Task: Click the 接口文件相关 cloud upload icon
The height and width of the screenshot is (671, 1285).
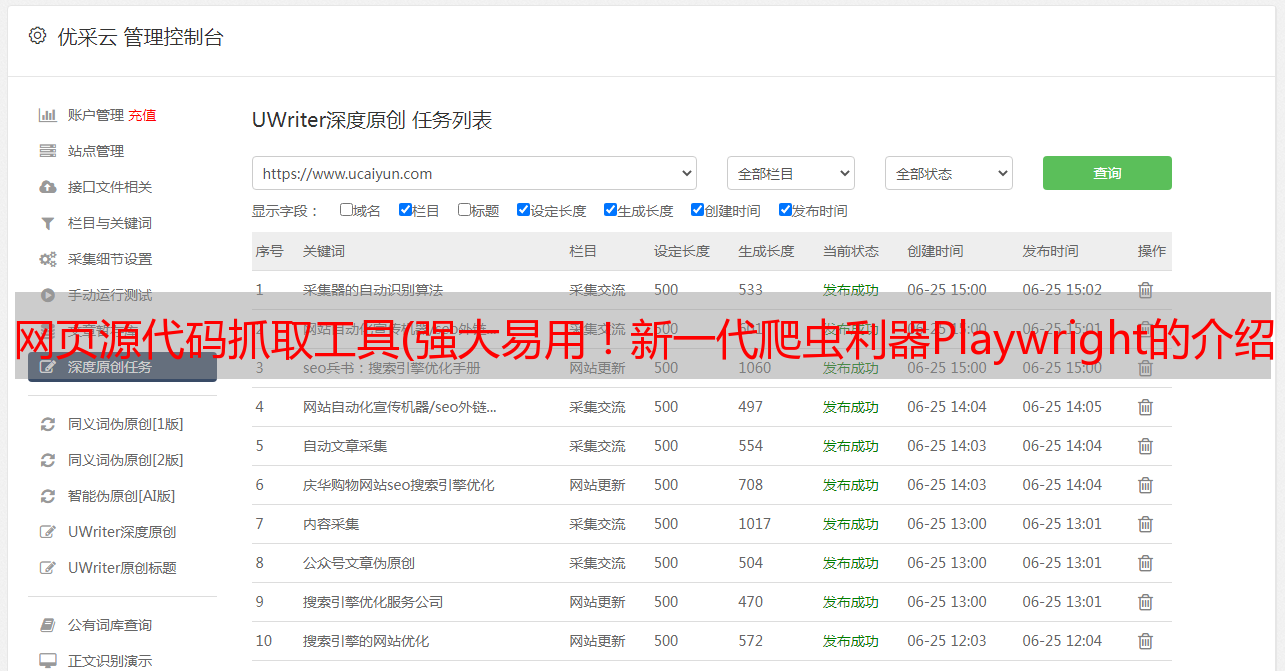Action: 47,187
